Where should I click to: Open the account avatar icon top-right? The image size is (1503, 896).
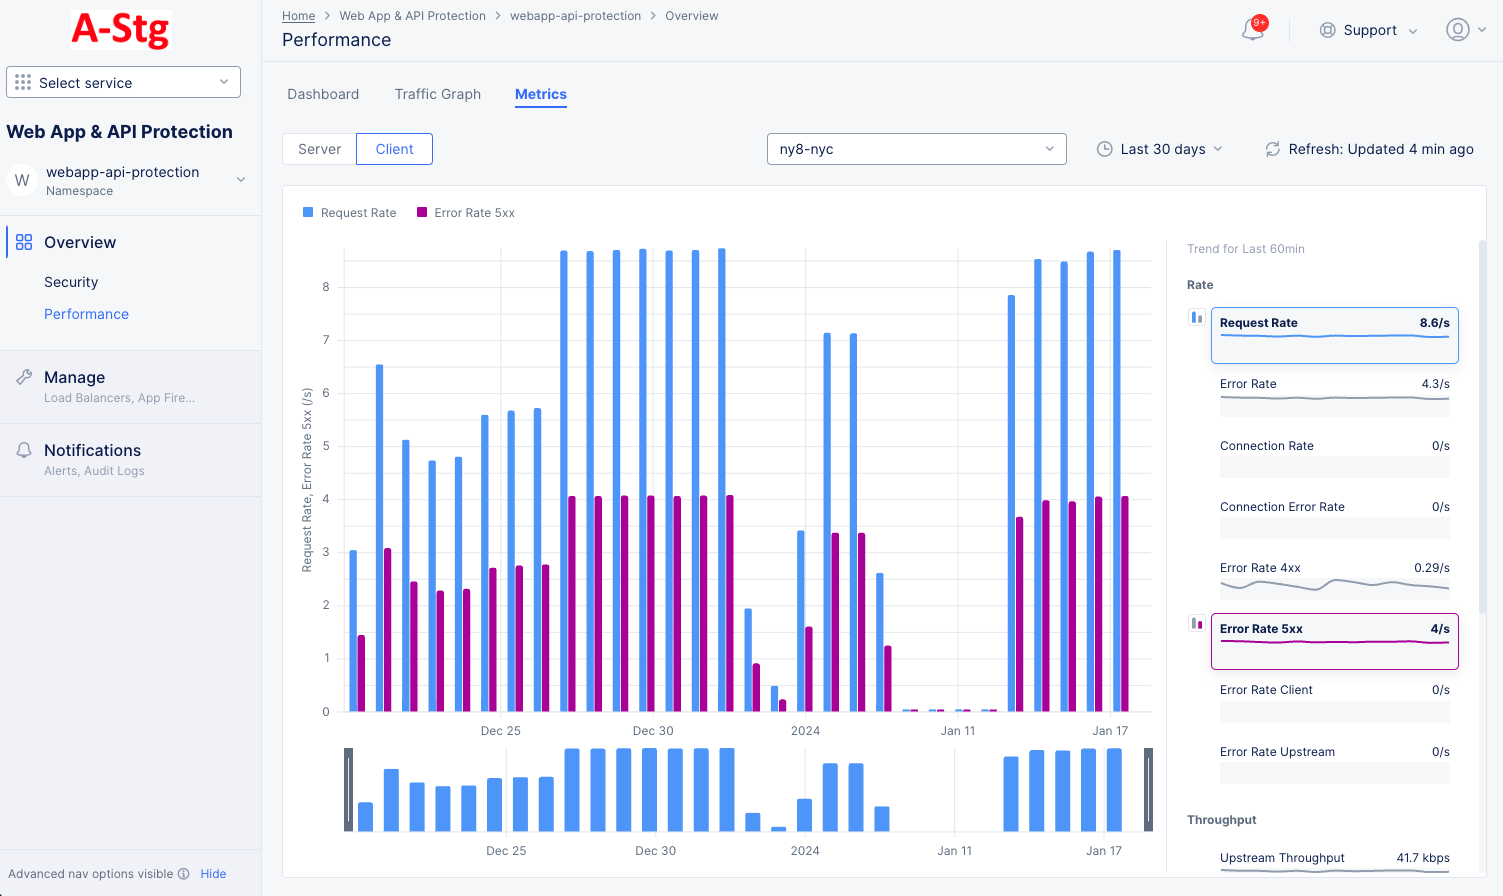tap(1457, 29)
